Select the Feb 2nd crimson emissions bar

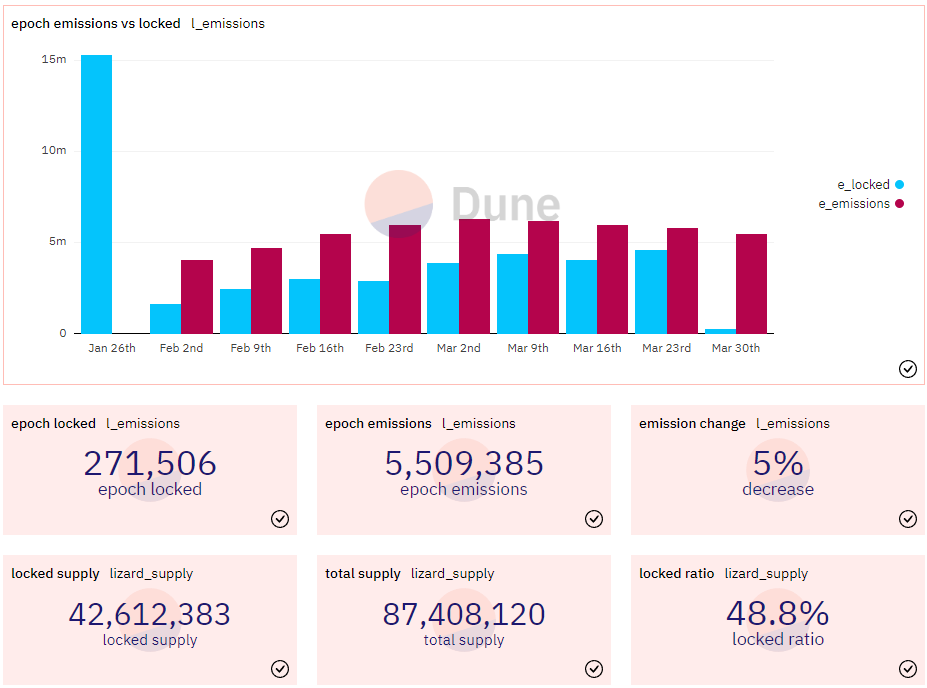pos(197,297)
